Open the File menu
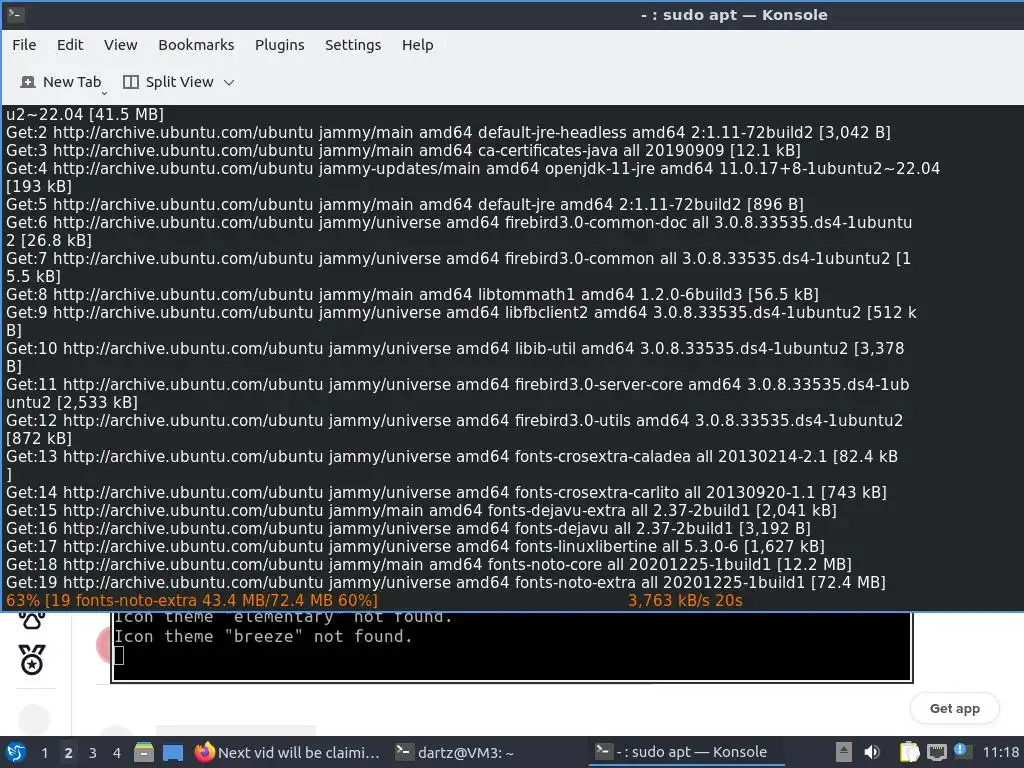1024x768 pixels. click(x=24, y=45)
